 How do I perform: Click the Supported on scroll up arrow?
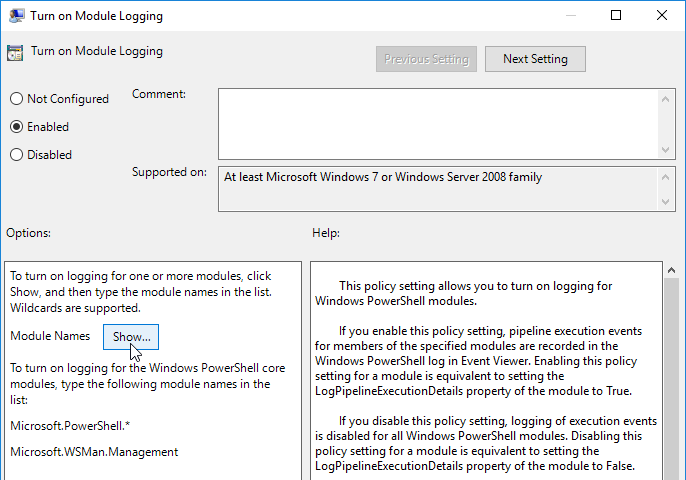tap(666, 175)
